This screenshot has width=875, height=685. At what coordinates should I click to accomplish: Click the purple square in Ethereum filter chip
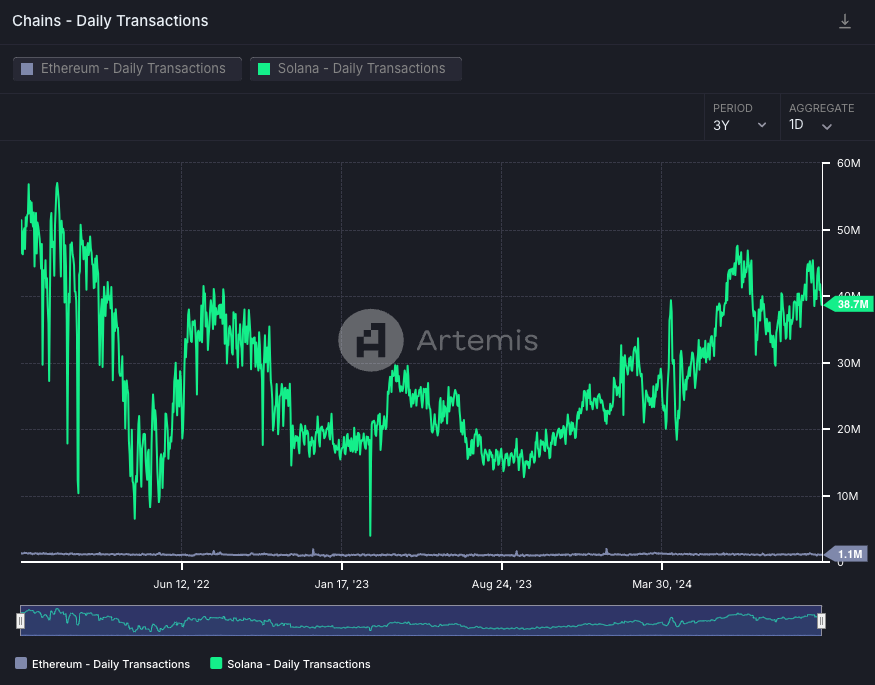[x=27, y=69]
